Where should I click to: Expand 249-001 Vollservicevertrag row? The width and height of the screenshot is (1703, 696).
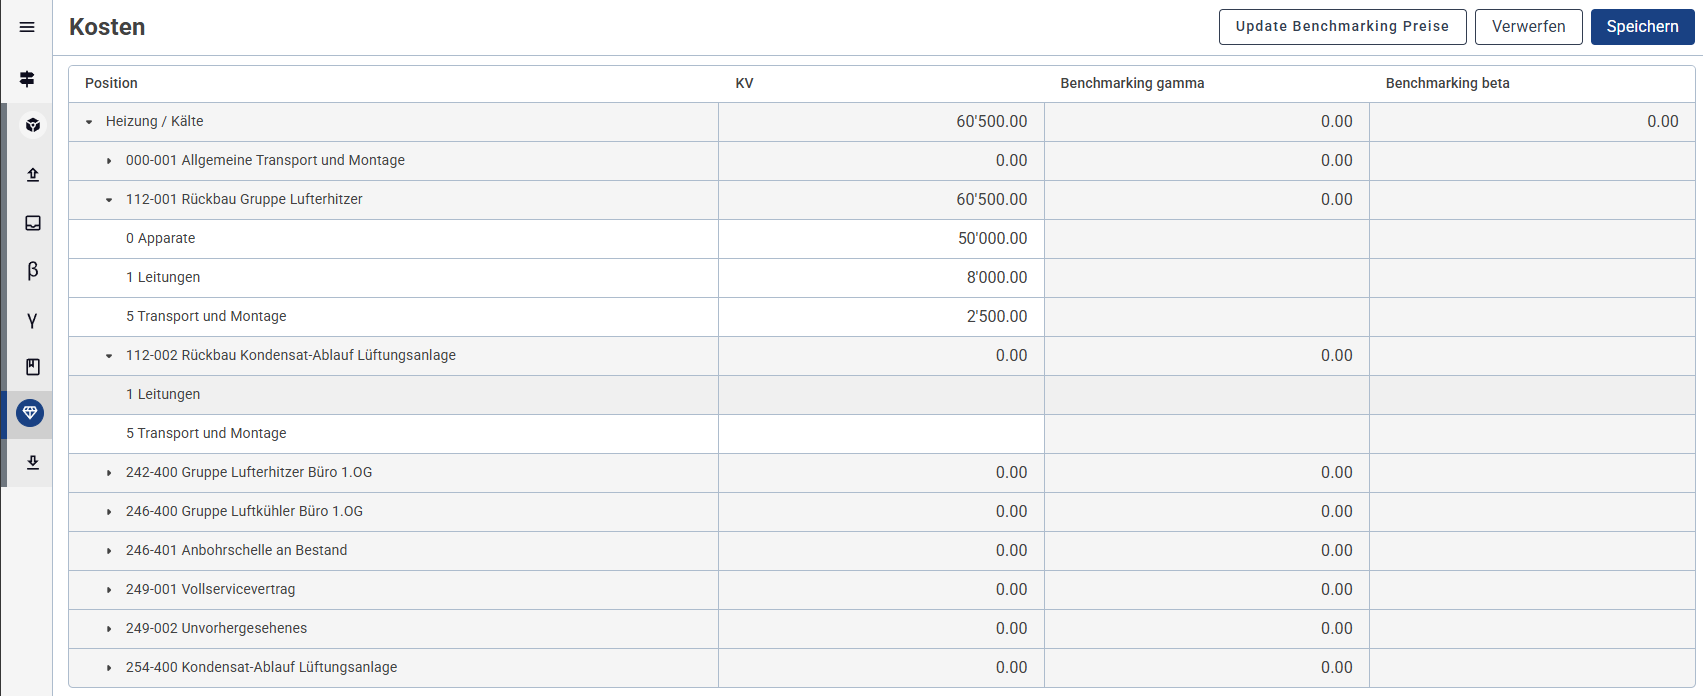click(109, 590)
